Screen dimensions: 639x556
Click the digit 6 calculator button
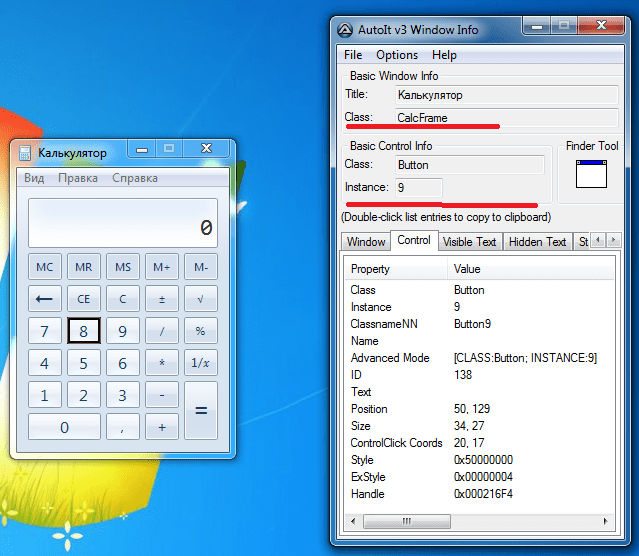point(123,363)
